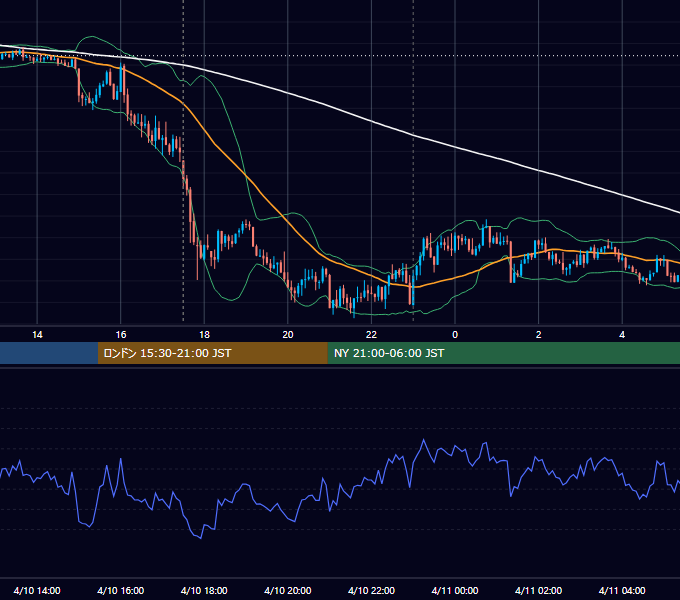Screen dimensions: 680x600
Task: Click the '4' hour label on the price chart axis
Action: pos(622,335)
